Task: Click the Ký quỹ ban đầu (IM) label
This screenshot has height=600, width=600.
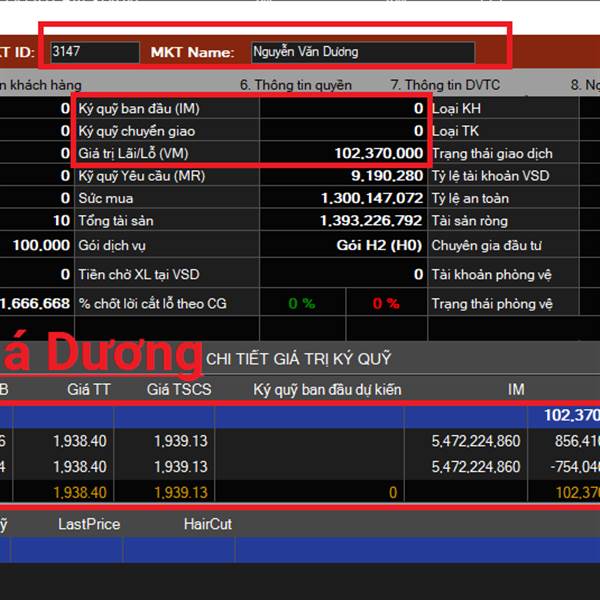Action: click(x=146, y=108)
